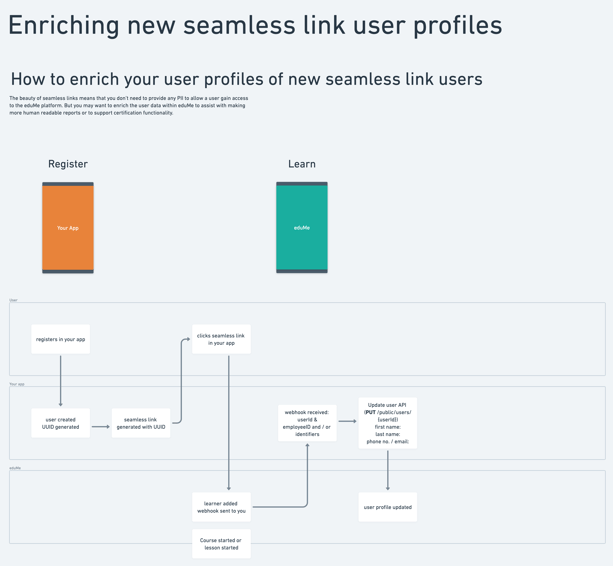Click arrow between webhook received and Update user API

pos(347,421)
